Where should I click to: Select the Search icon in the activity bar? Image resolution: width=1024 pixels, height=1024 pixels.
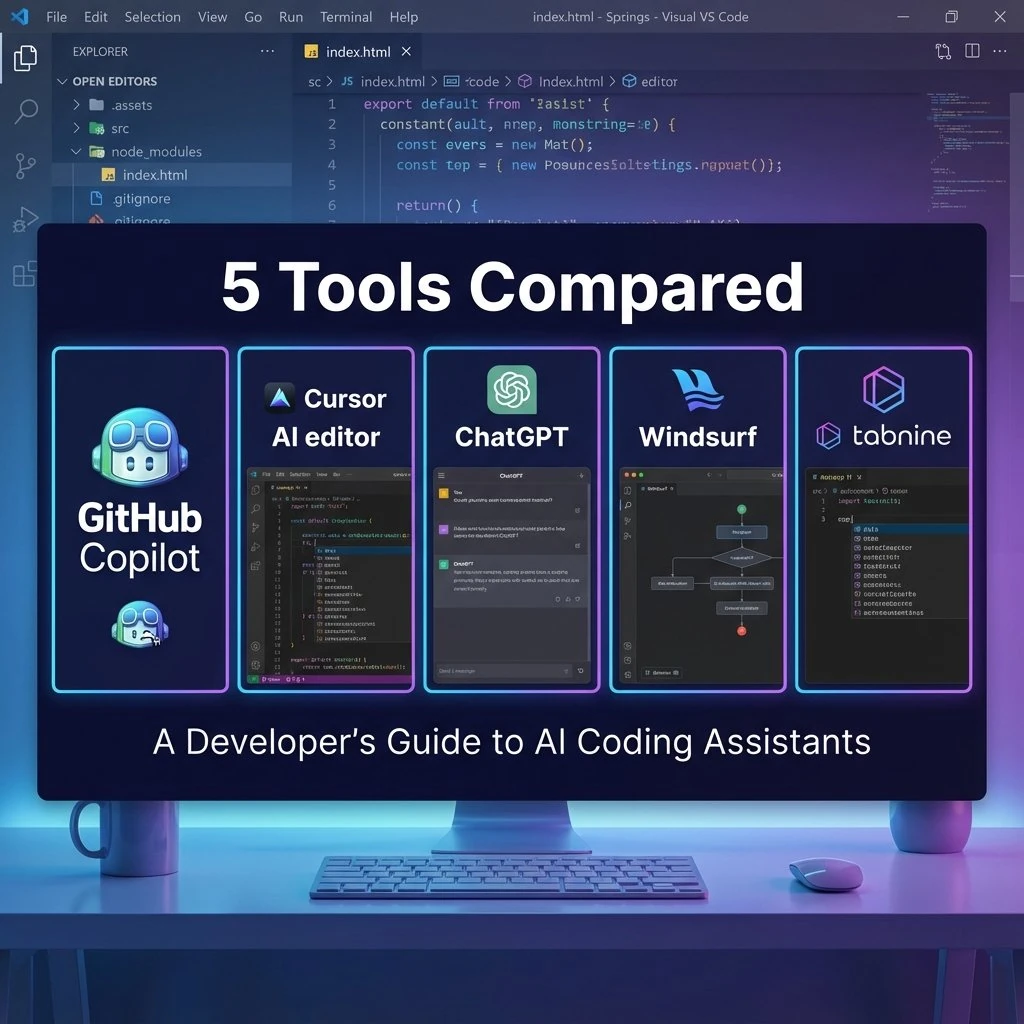[x=24, y=112]
